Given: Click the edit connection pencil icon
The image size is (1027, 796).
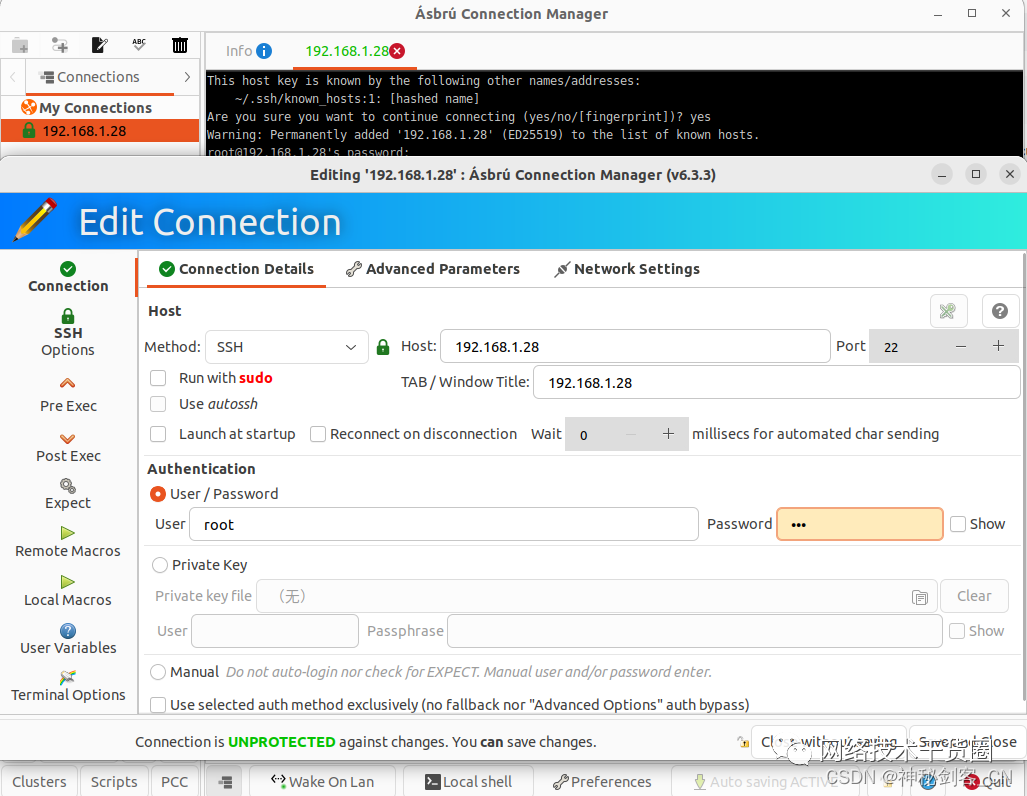Looking at the screenshot, I should click(x=100, y=45).
